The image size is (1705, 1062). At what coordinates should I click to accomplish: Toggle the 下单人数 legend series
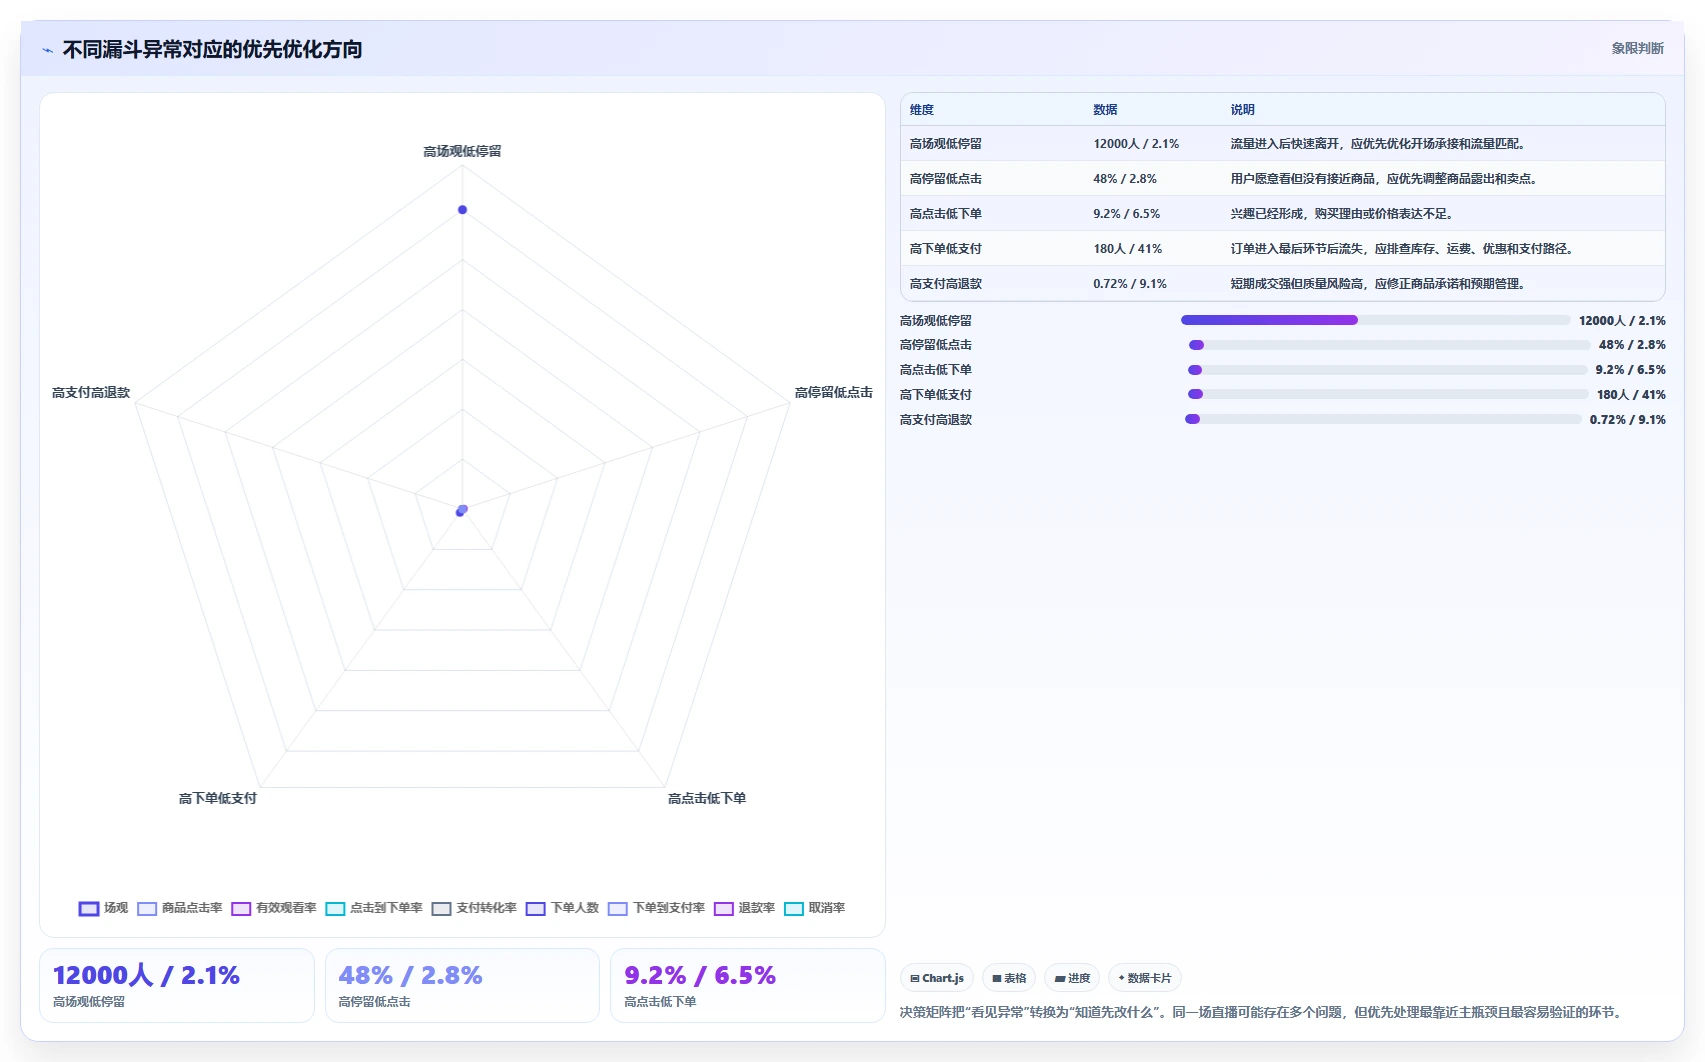562,908
